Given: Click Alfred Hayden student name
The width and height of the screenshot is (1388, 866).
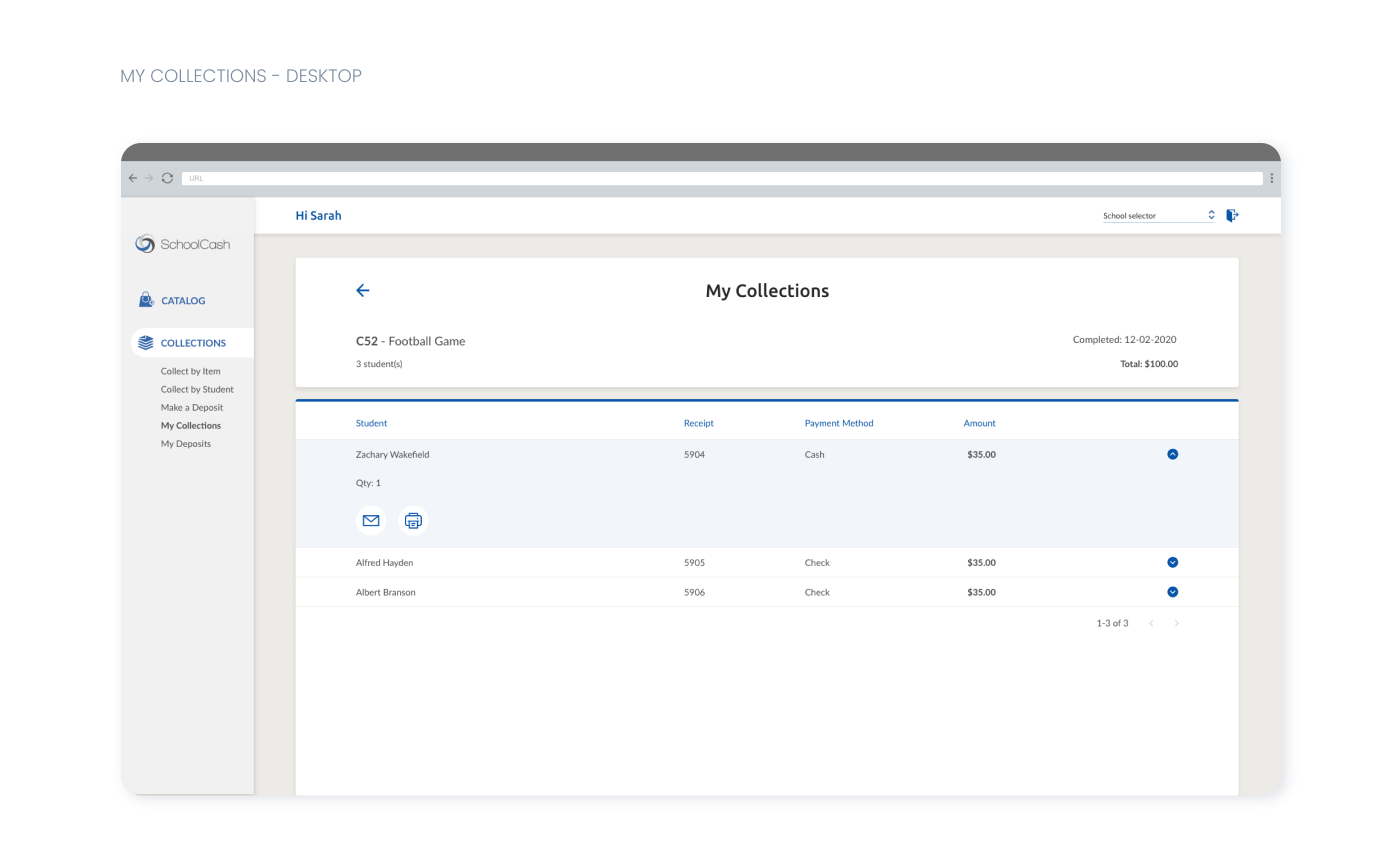Looking at the screenshot, I should [385, 562].
